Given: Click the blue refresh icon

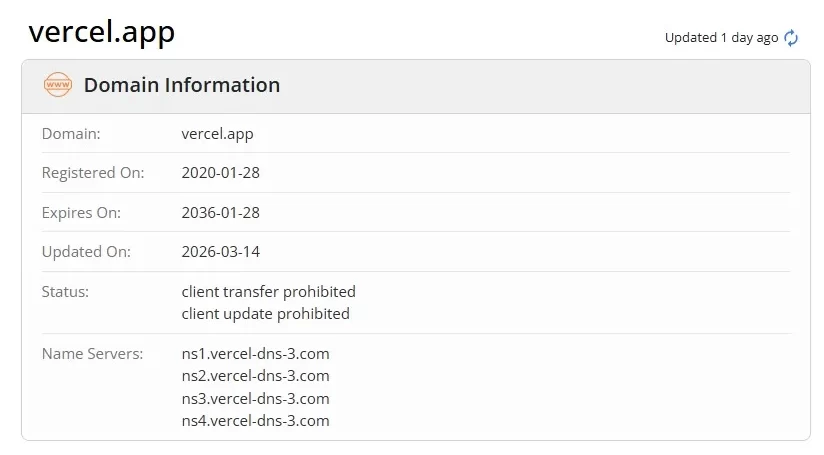Looking at the screenshot, I should point(790,38).
